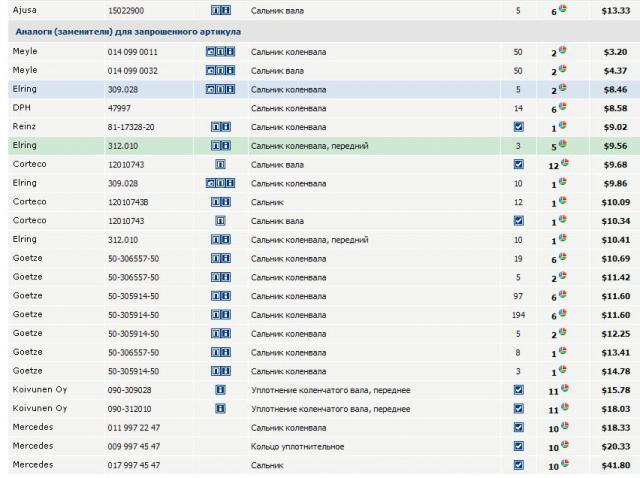Select the description 'Кольцо уплотнительное'

click(298, 447)
